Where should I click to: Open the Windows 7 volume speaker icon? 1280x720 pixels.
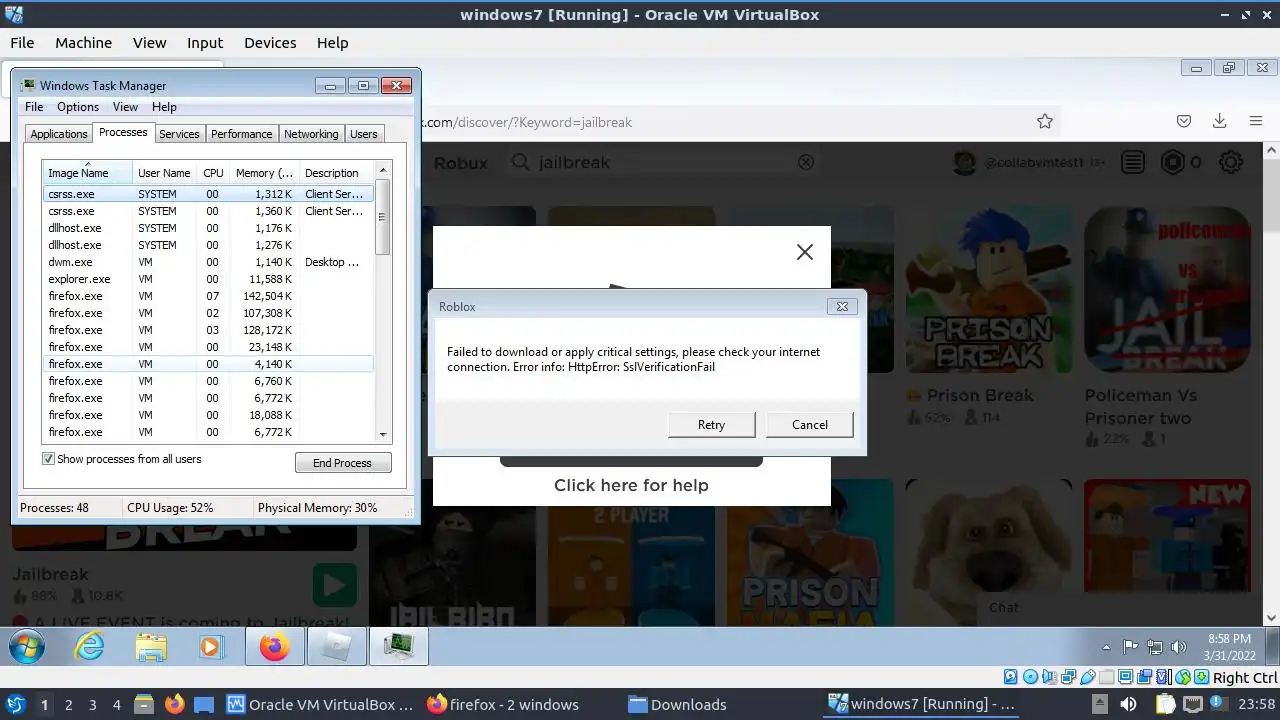1179,647
